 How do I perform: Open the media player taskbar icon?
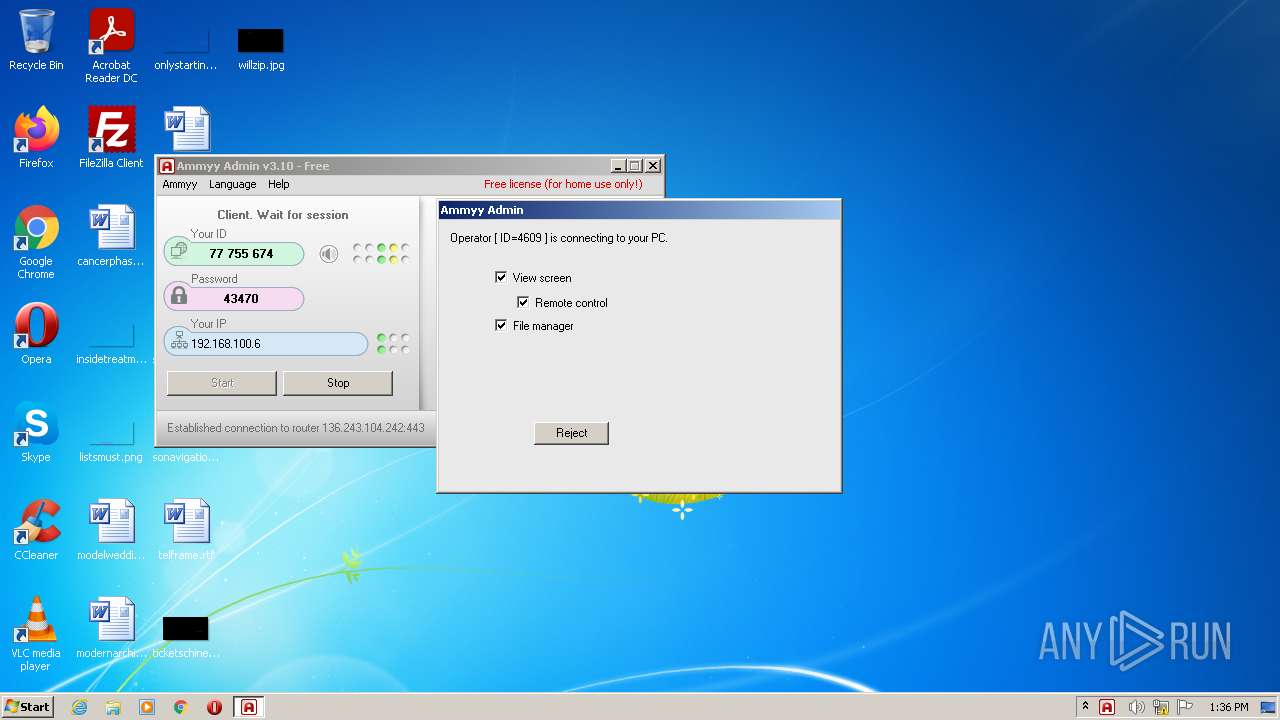[147, 707]
